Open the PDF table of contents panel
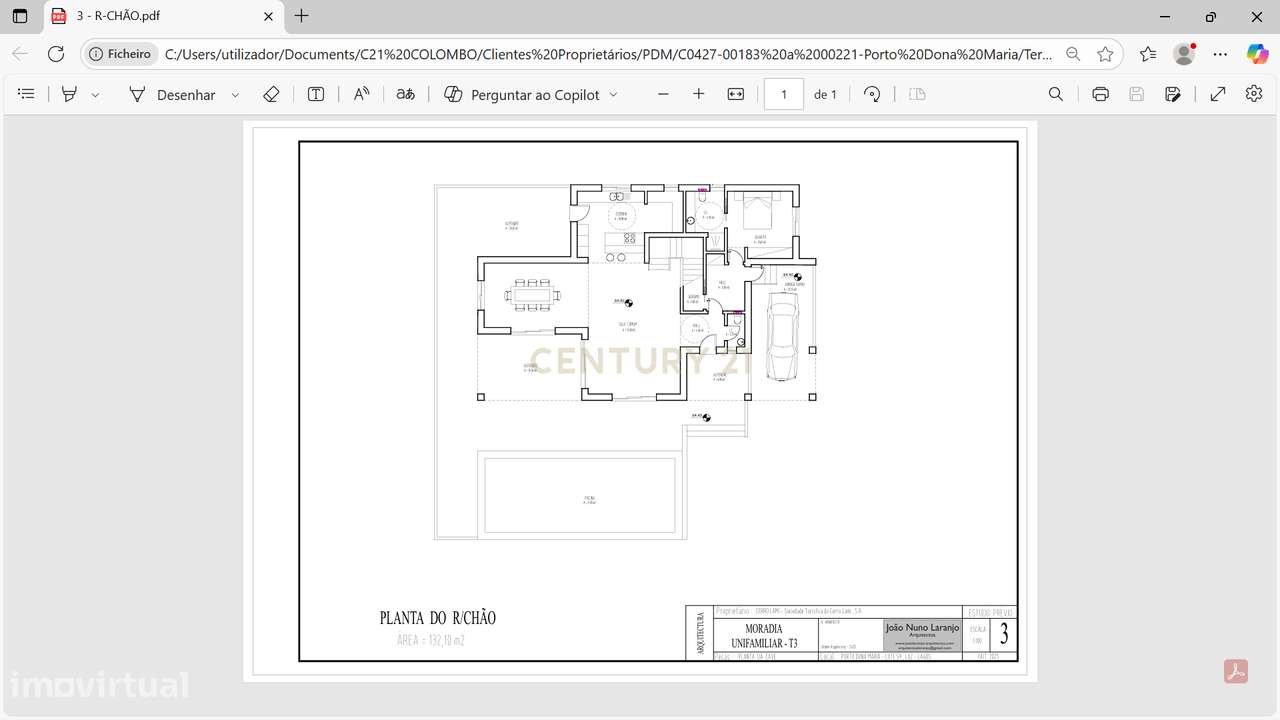Viewport: 1280px width, 720px height. tap(26, 94)
